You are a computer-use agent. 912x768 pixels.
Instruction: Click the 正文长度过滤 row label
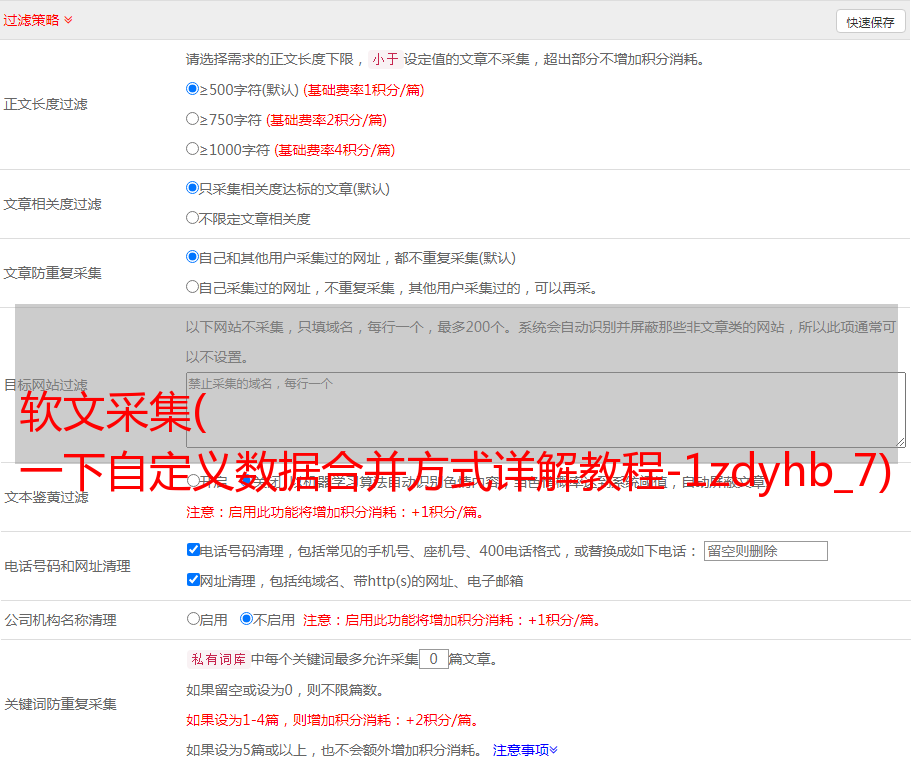click(x=45, y=104)
